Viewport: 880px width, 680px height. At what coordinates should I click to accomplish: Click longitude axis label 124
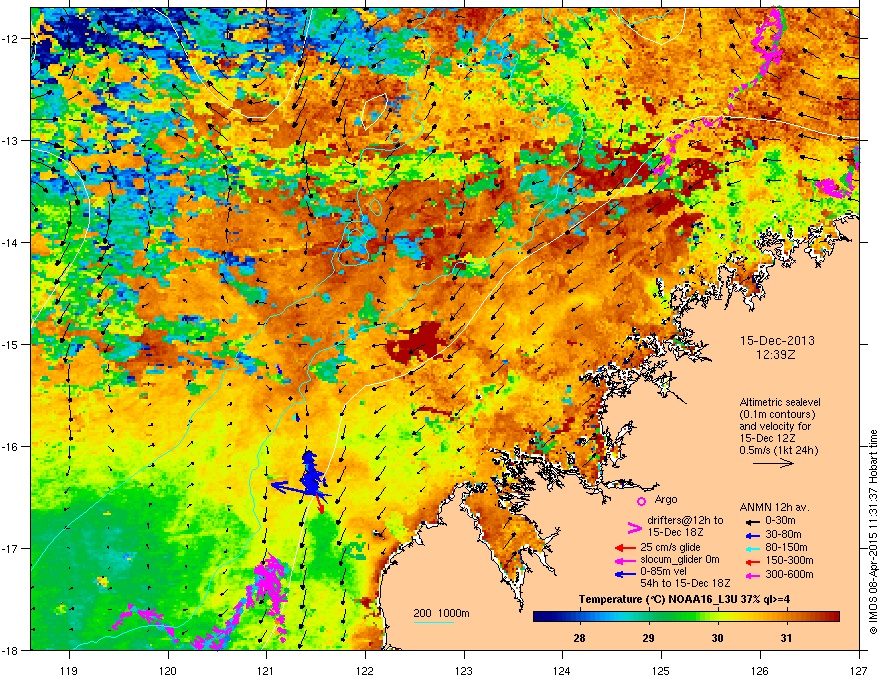click(562, 670)
